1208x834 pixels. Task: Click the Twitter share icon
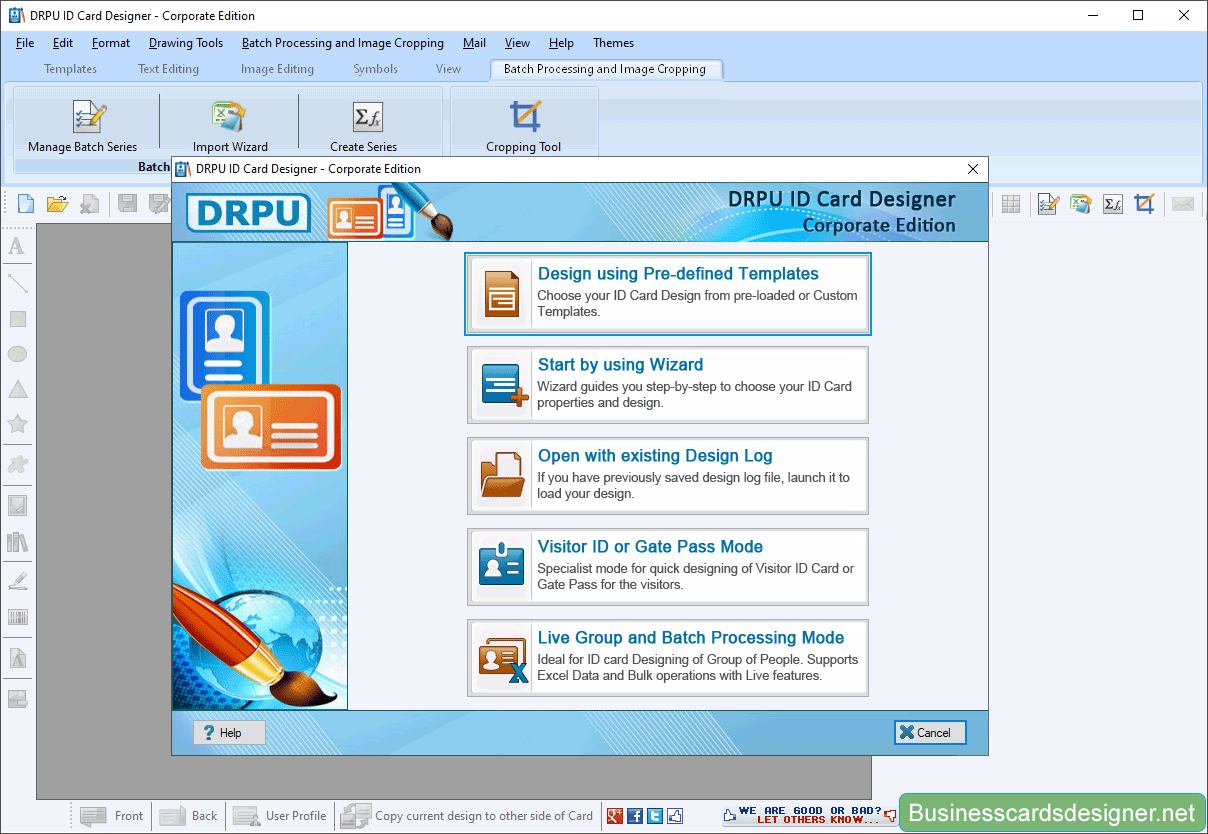pos(655,816)
